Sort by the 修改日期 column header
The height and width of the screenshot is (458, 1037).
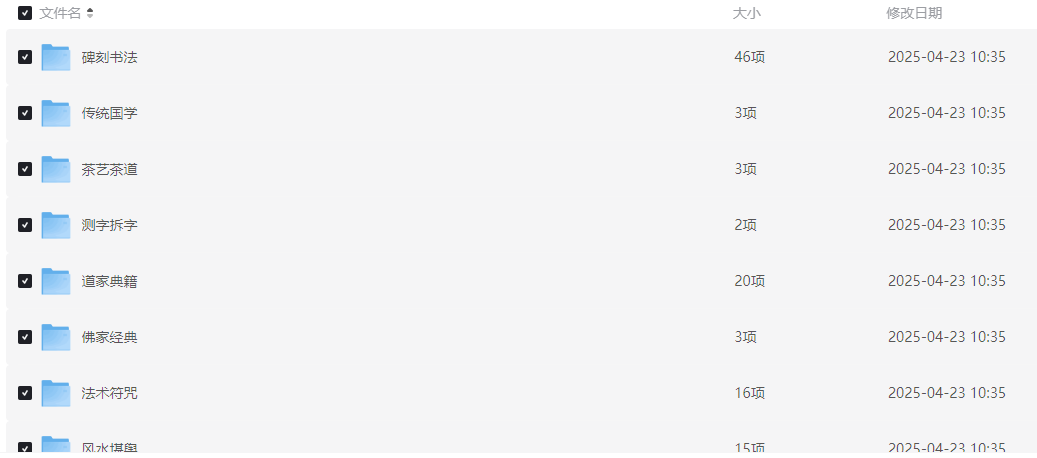[x=914, y=13]
